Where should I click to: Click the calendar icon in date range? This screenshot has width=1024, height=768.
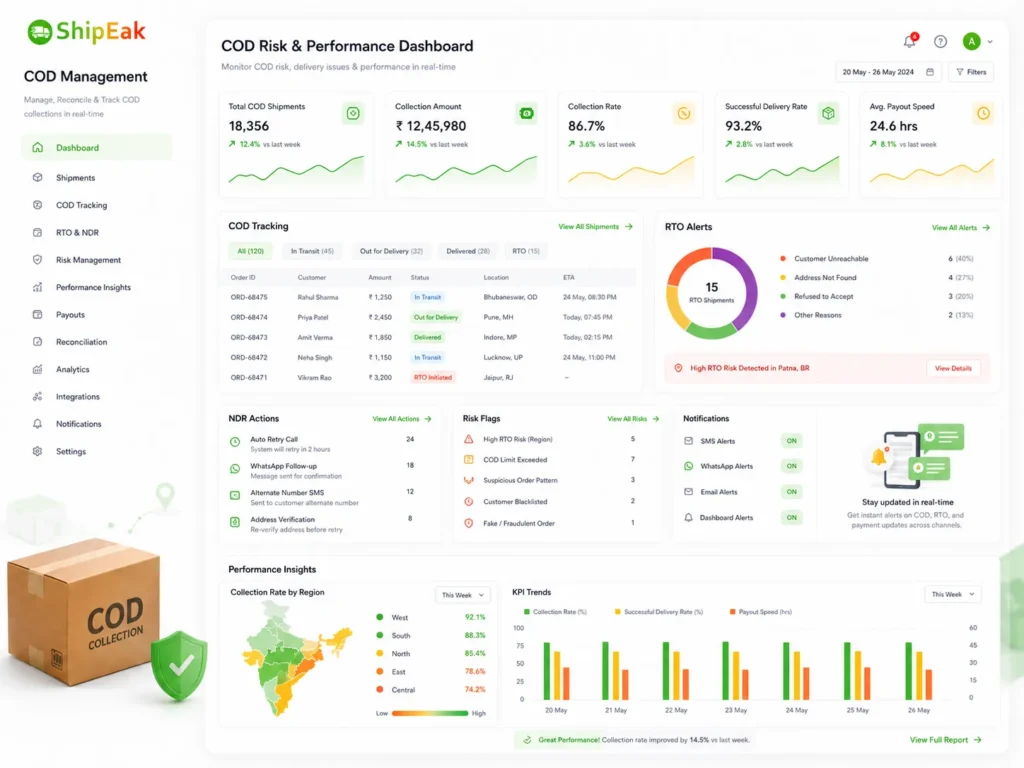point(930,72)
